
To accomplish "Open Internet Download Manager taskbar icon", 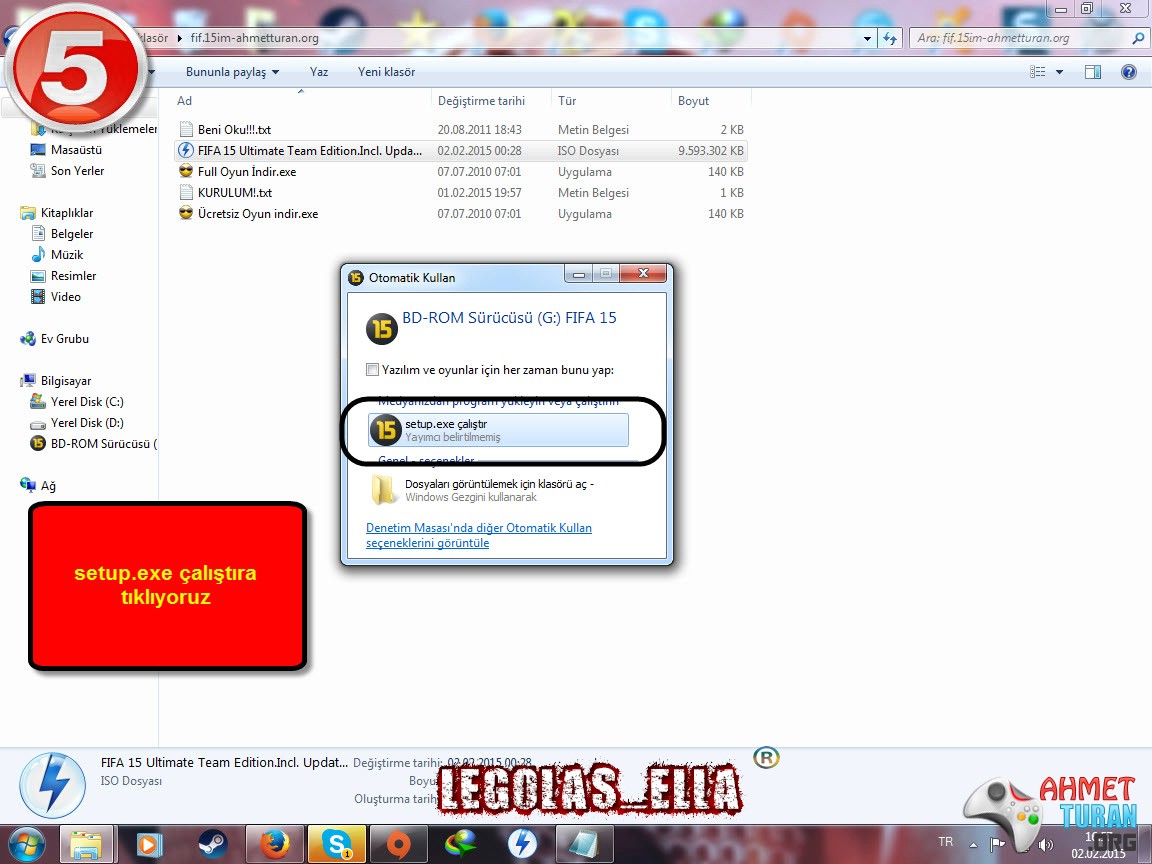I will (460, 845).
